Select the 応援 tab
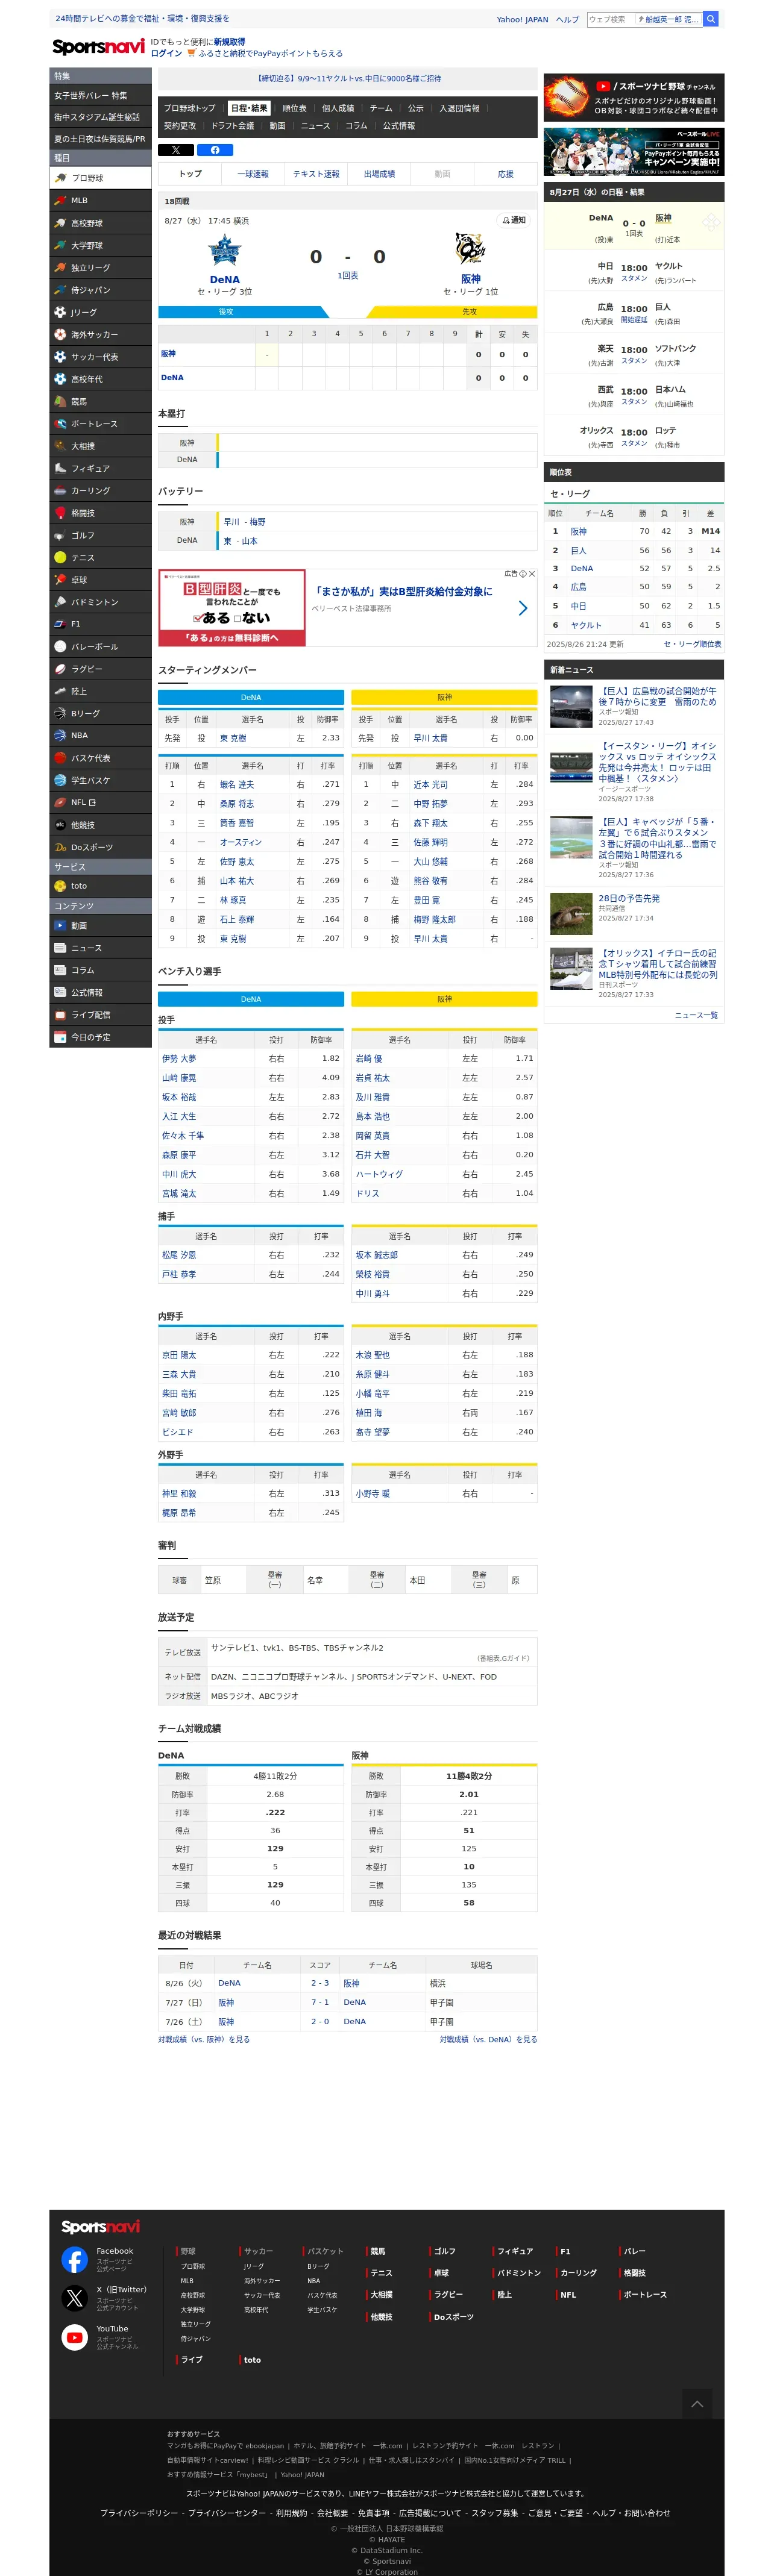Viewport: 774px width, 2576px height. click(x=506, y=174)
